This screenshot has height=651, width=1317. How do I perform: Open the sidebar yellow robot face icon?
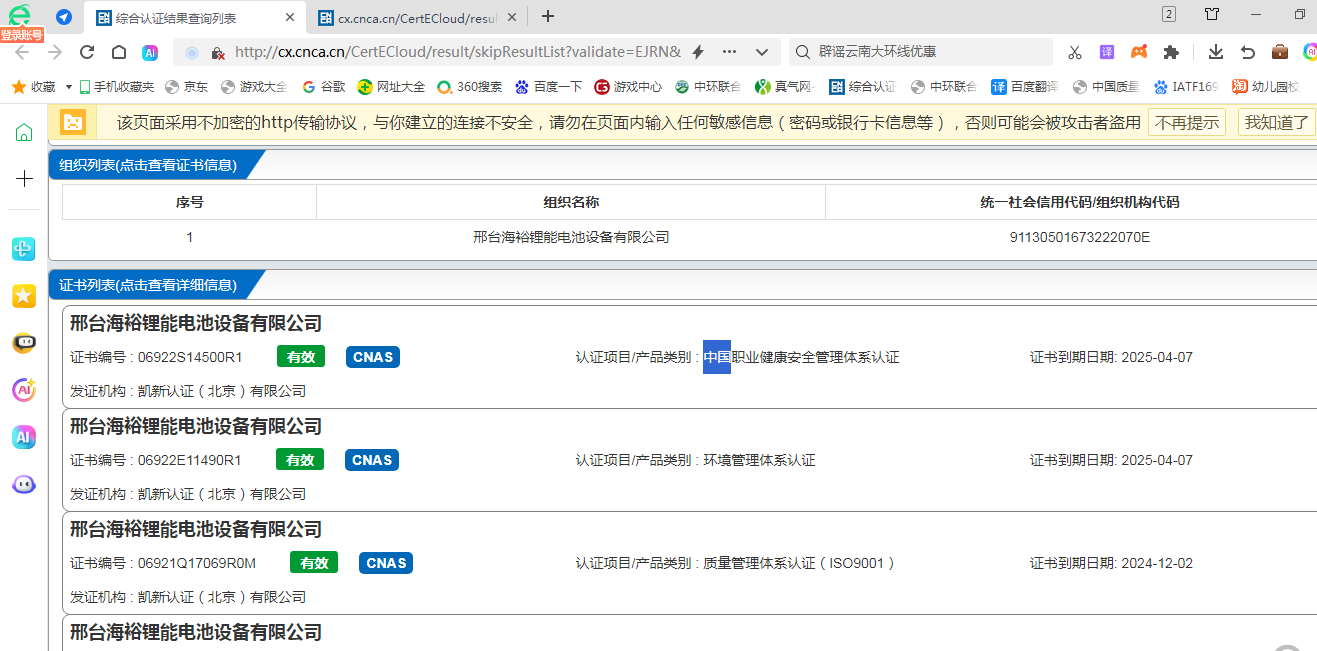[x=24, y=343]
